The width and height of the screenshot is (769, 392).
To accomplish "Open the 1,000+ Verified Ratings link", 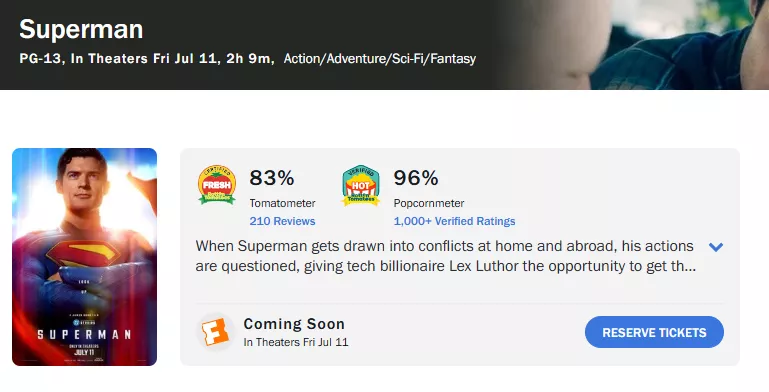I will click(454, 221).
